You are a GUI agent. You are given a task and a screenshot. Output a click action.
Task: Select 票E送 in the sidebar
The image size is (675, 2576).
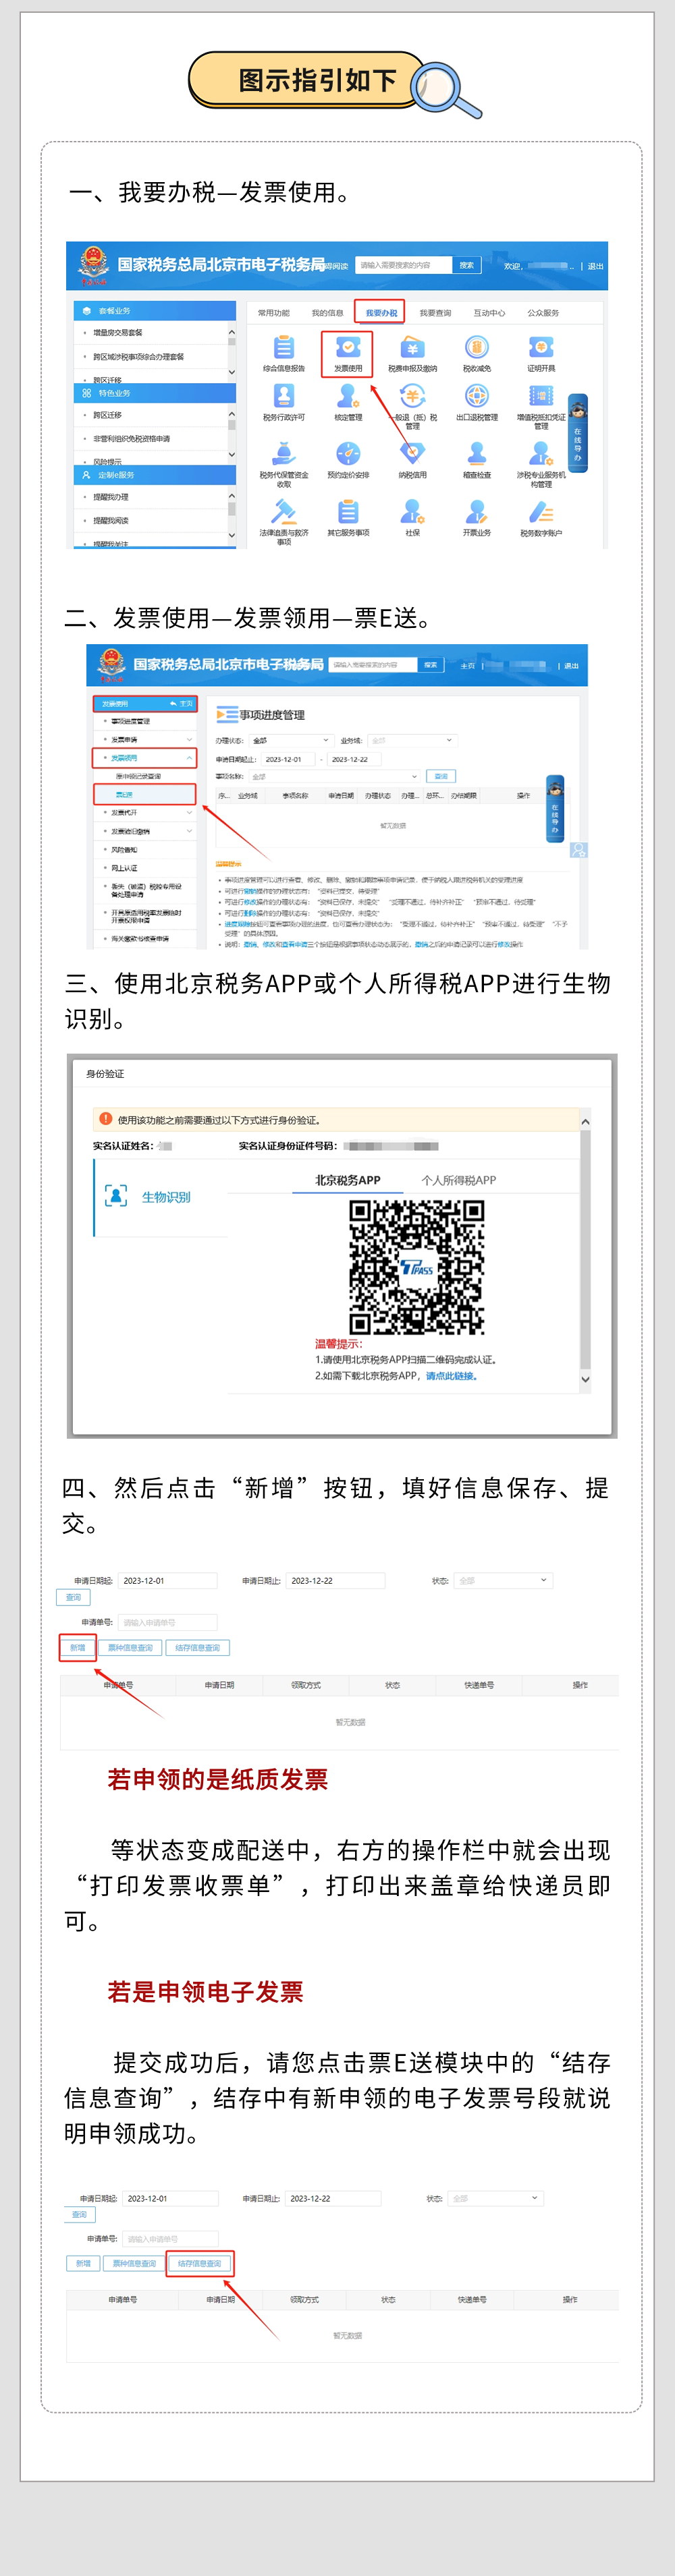click(145, 794)
